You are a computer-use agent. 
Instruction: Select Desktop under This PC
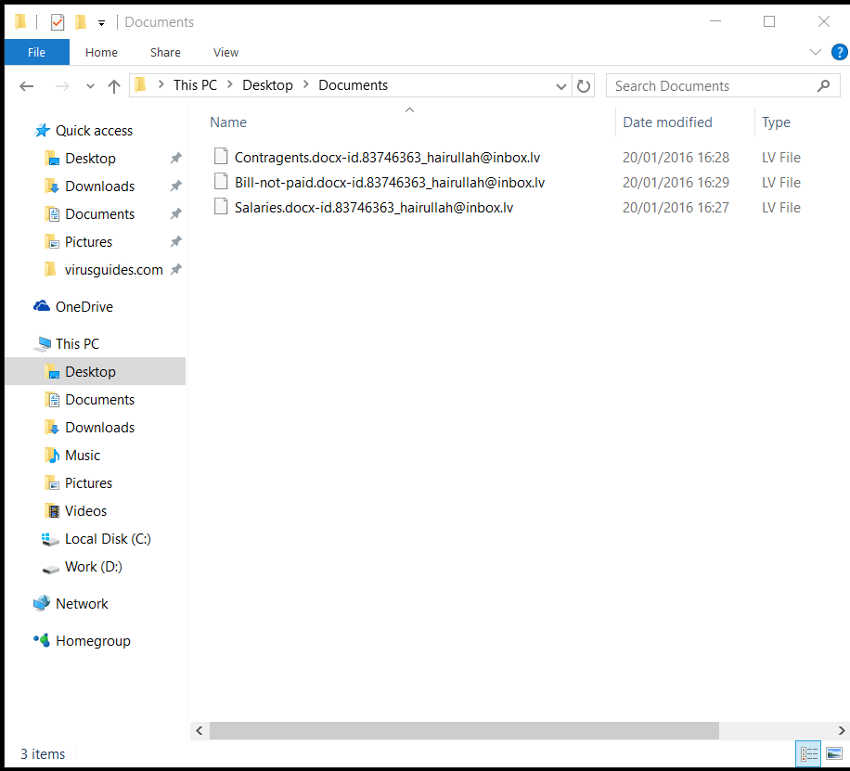click(x=90, y=371)
